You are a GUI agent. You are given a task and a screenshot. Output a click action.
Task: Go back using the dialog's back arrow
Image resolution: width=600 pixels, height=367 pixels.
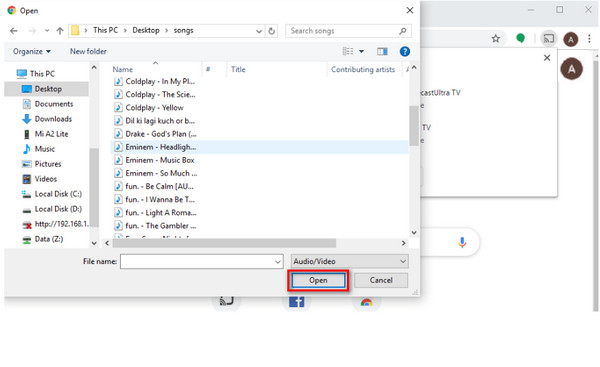point(14,31)
